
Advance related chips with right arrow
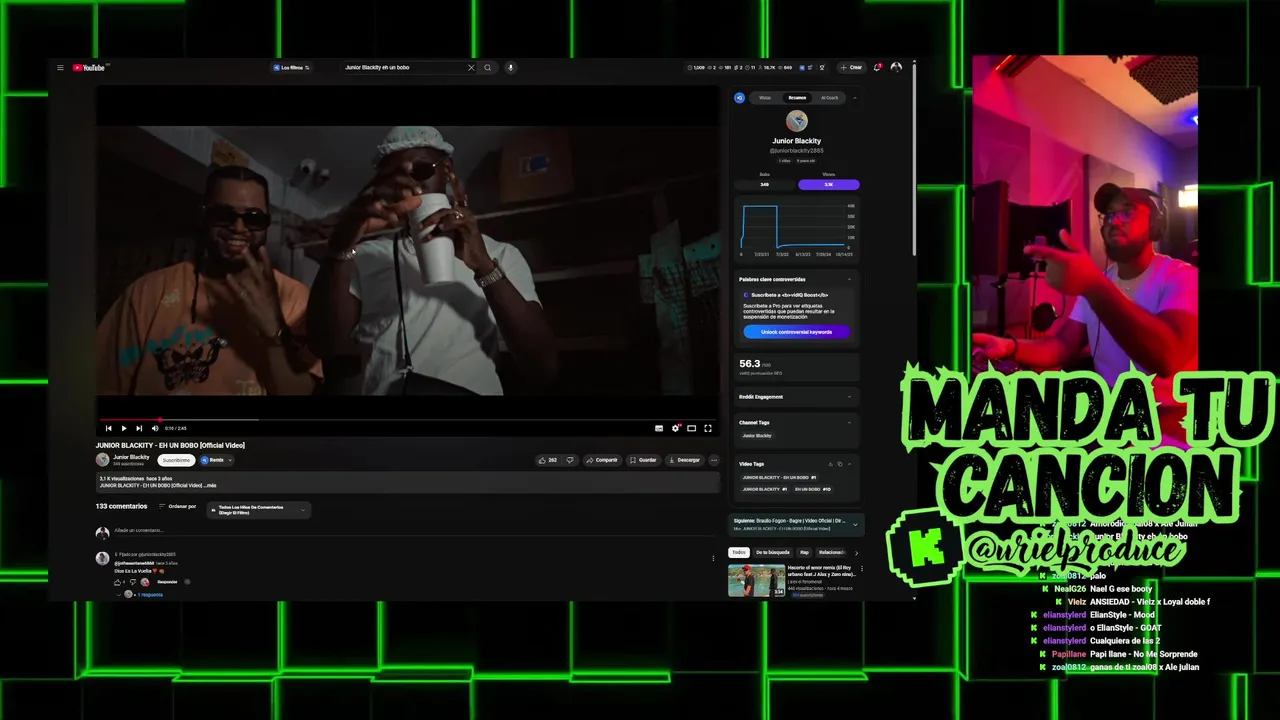tap(856, 552)
